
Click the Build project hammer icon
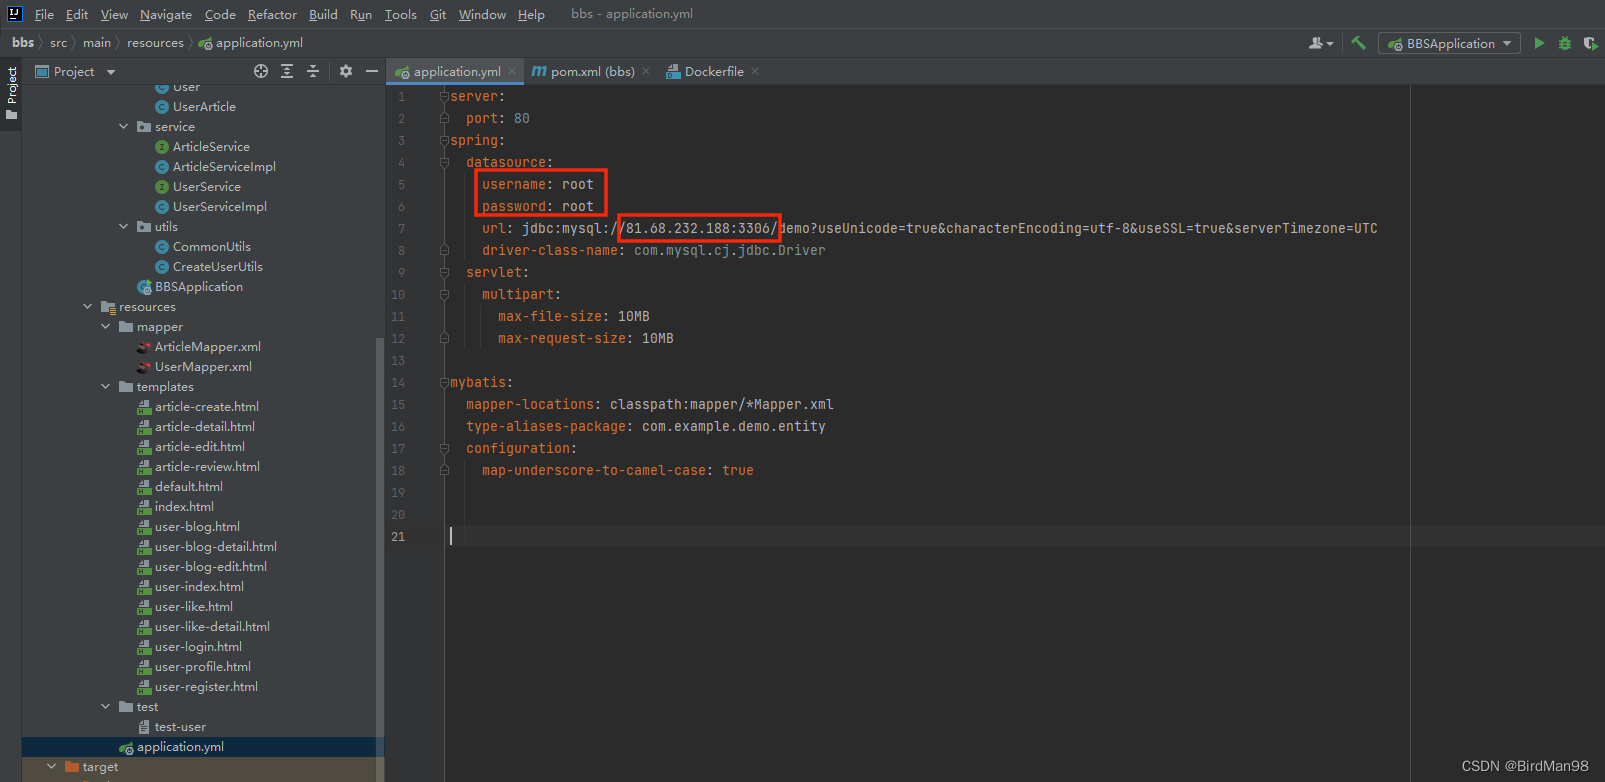(x=1358, y=43)
